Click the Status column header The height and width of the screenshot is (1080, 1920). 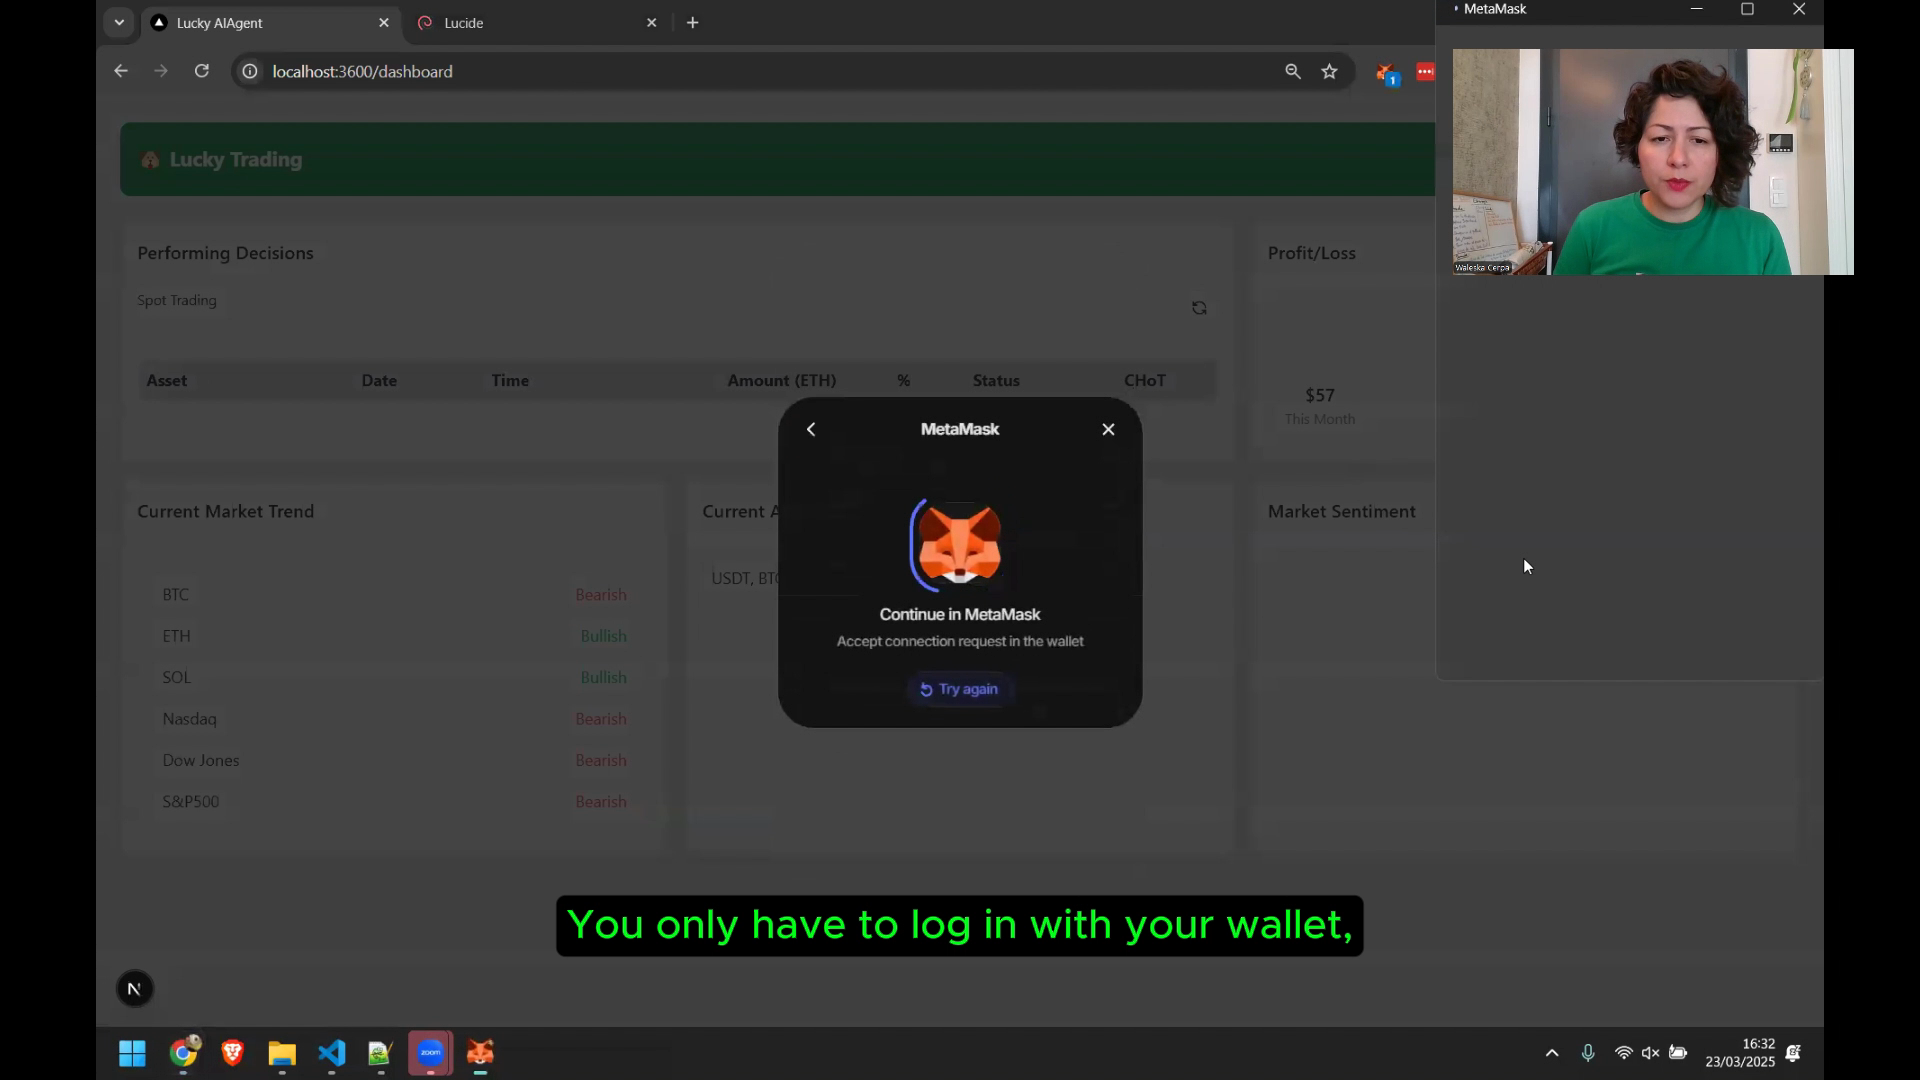[x=996, y=381]
